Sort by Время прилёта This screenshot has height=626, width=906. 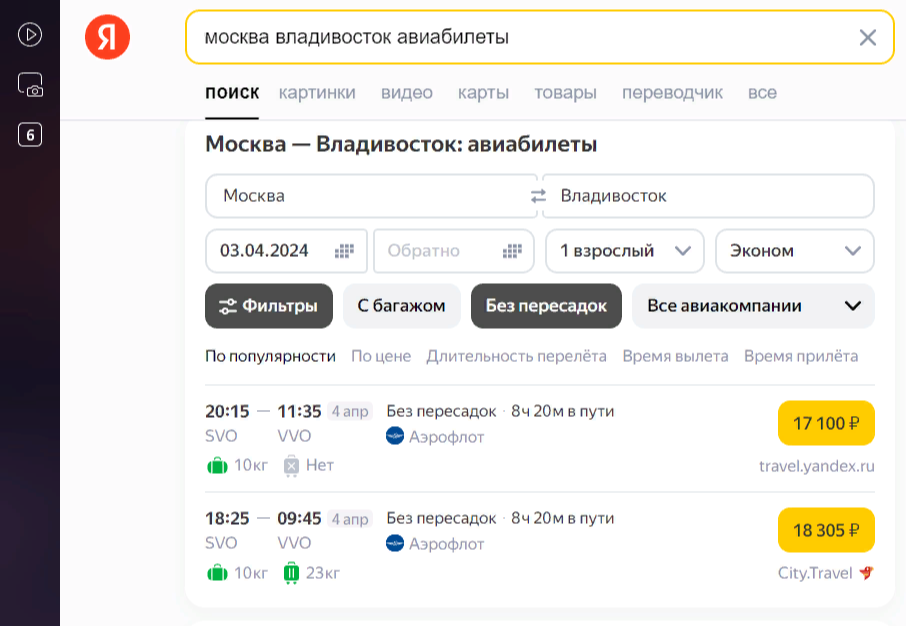pyautogui.click(x=801, y=356)
